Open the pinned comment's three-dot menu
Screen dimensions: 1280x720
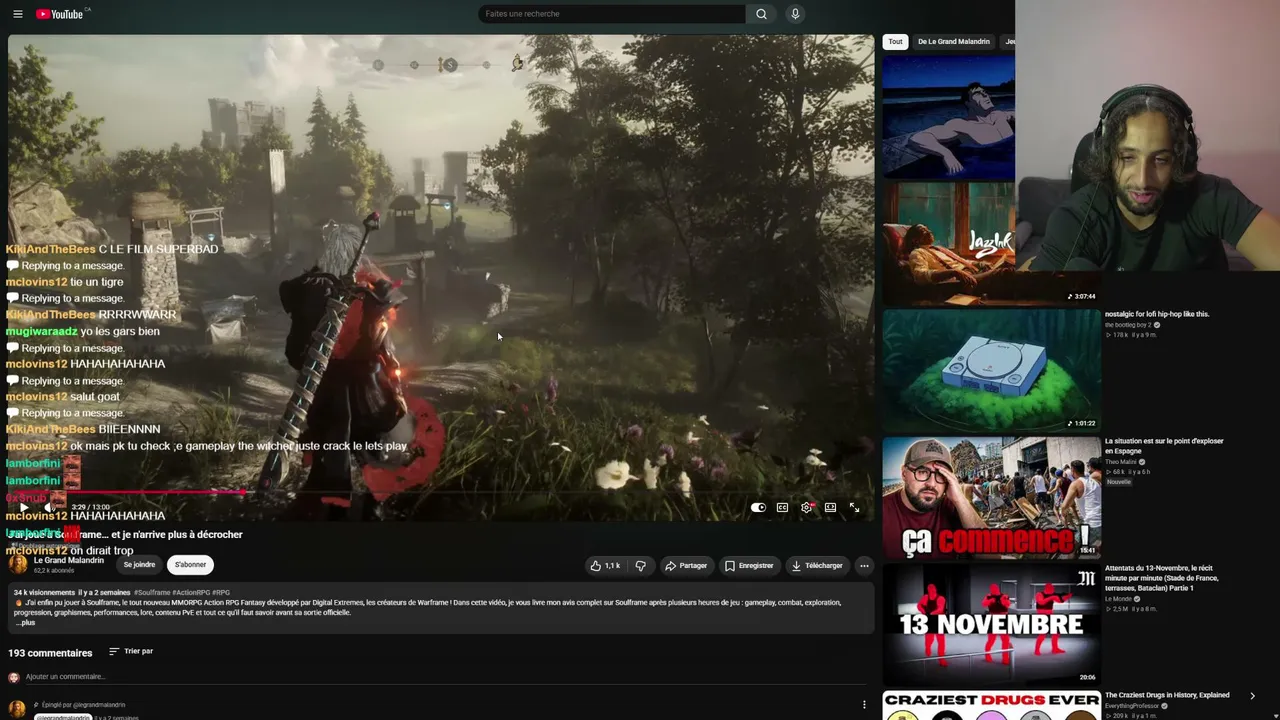click(x=864, y=705)
